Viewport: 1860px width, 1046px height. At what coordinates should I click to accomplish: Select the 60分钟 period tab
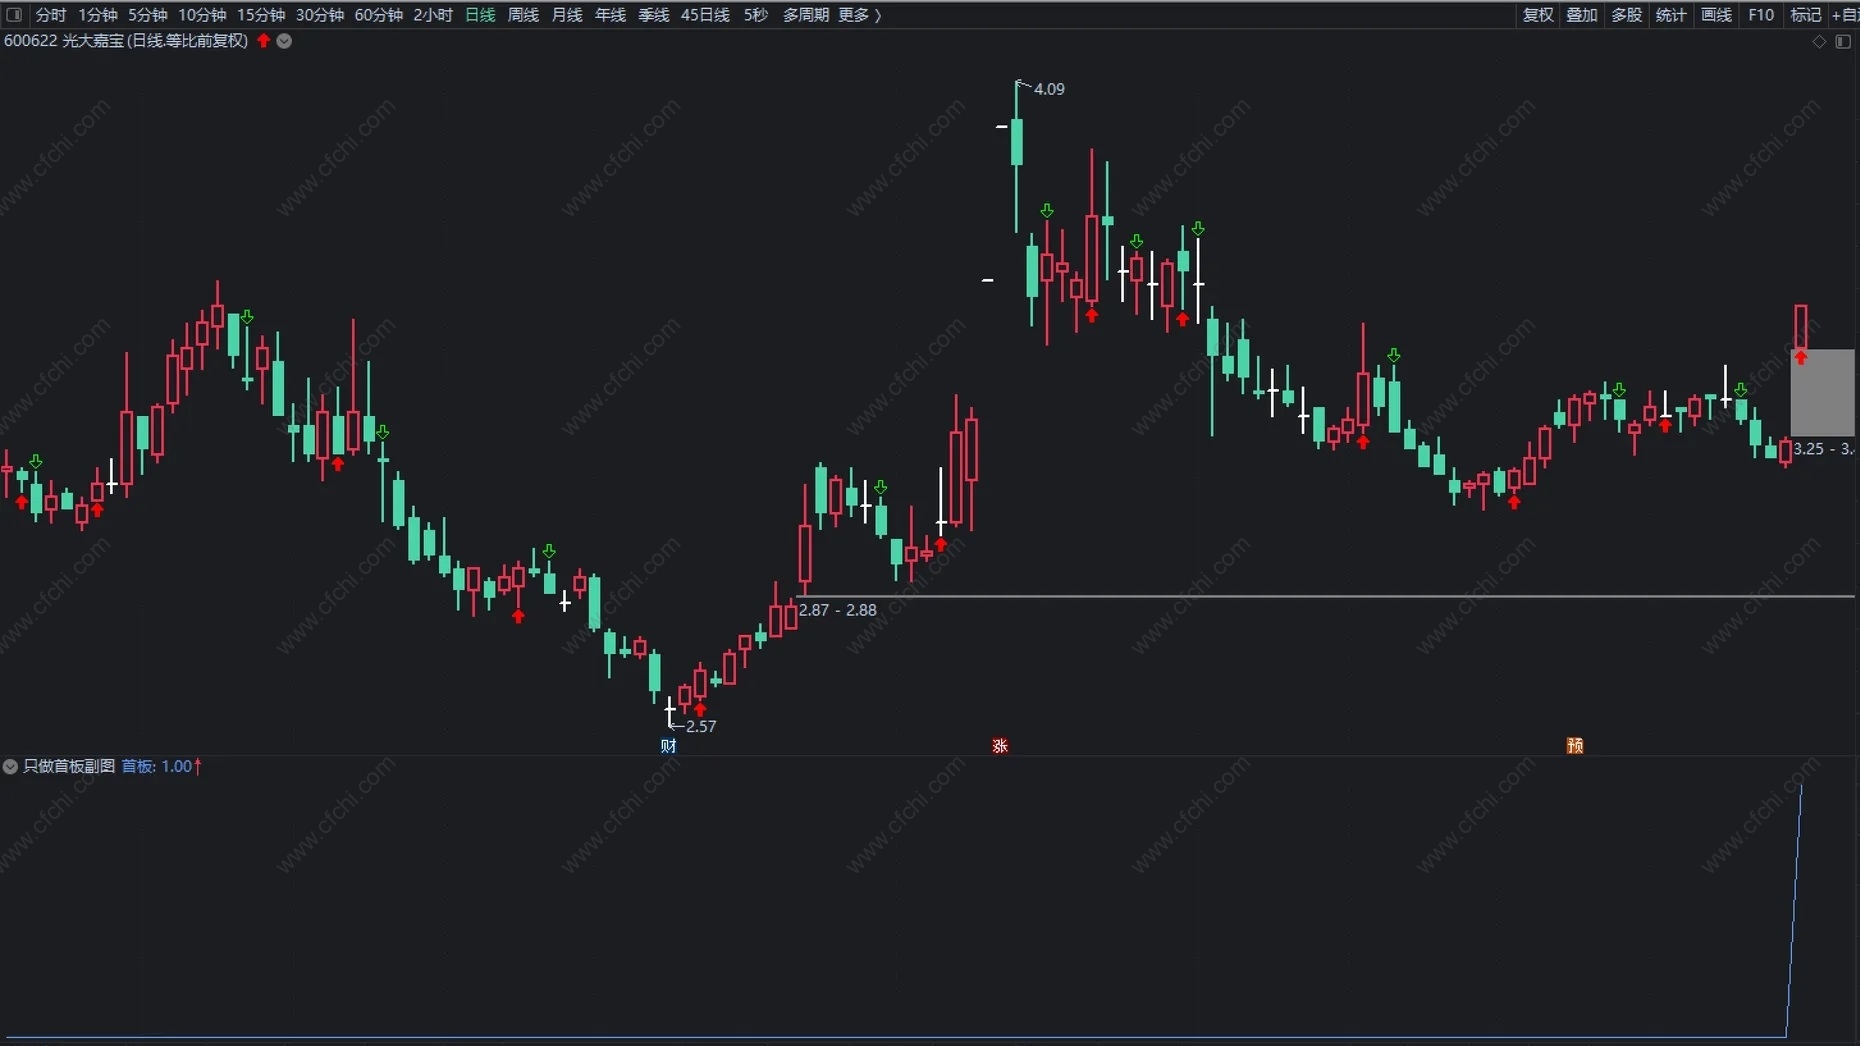379,15
